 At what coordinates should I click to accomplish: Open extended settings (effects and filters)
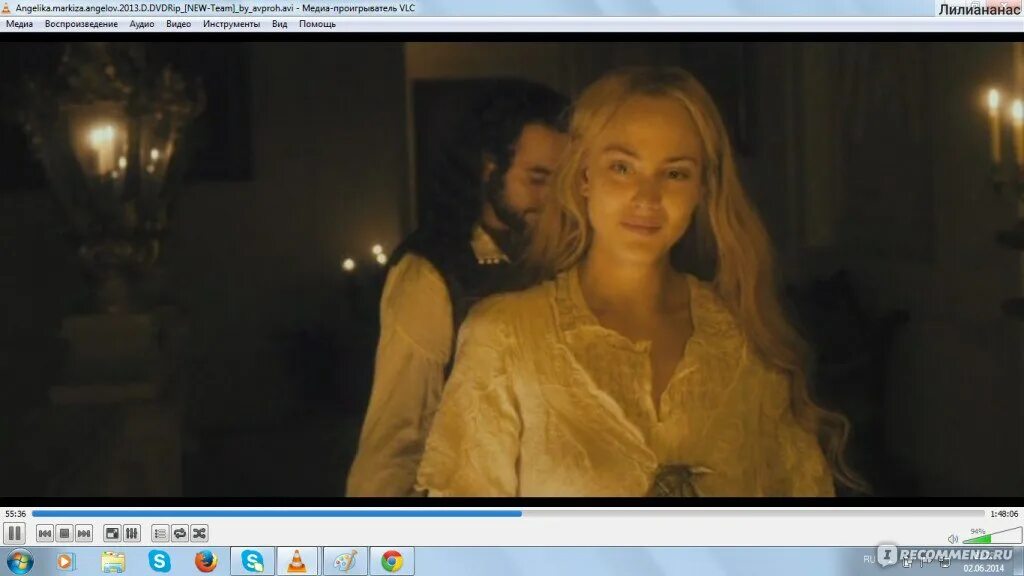coord(132,534)
